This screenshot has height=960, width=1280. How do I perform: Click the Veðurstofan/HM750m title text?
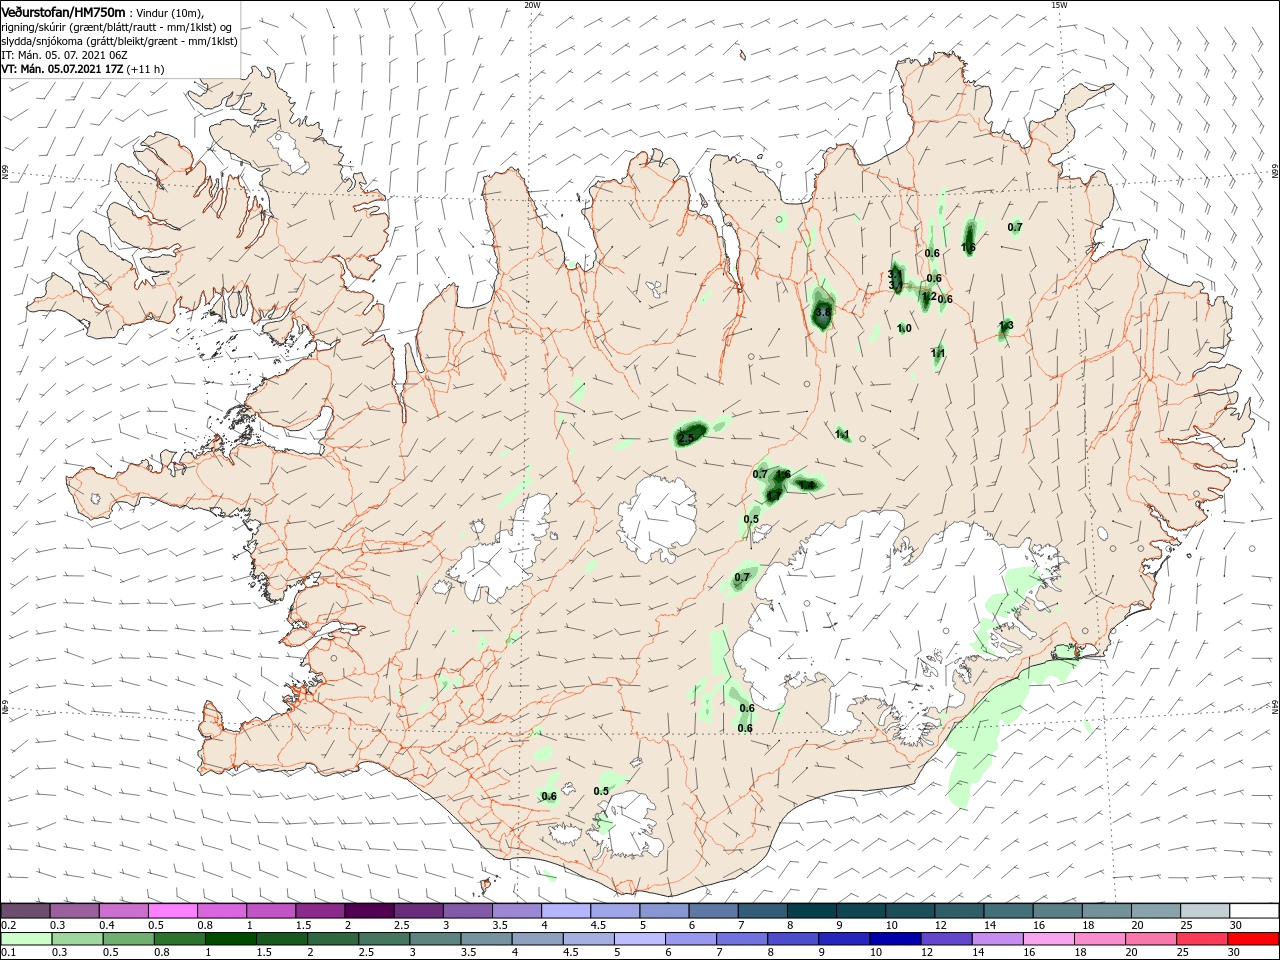point(63,12)
